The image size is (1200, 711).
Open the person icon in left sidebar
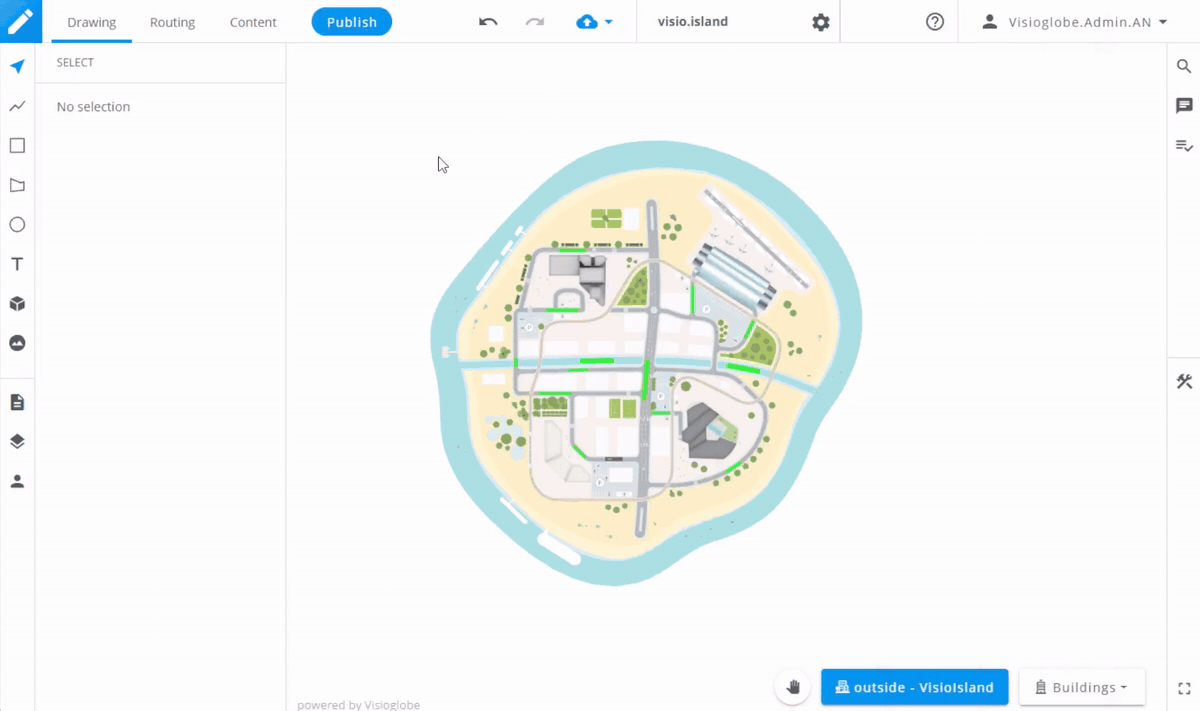point(17,481)
